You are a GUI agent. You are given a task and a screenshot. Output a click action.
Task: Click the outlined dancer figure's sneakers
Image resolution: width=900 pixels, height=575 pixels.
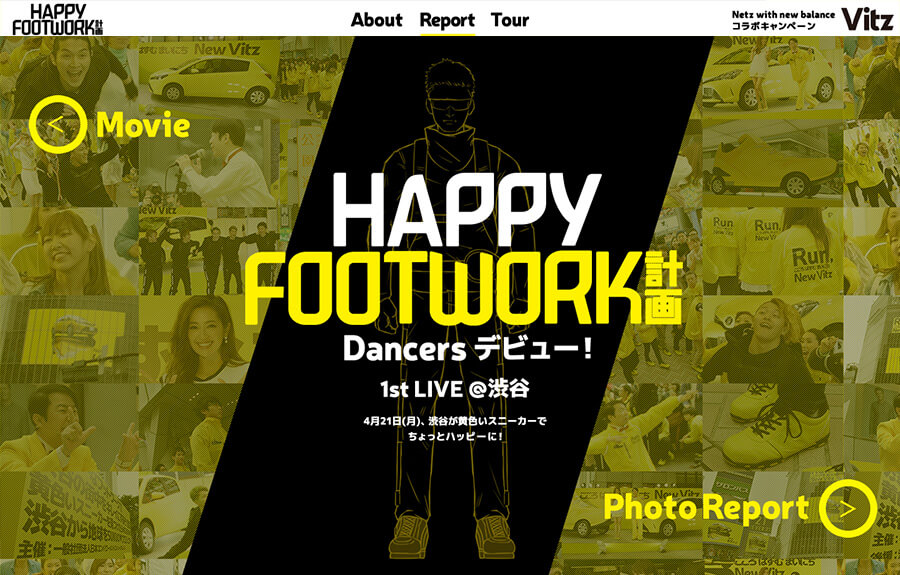[451, 535]
